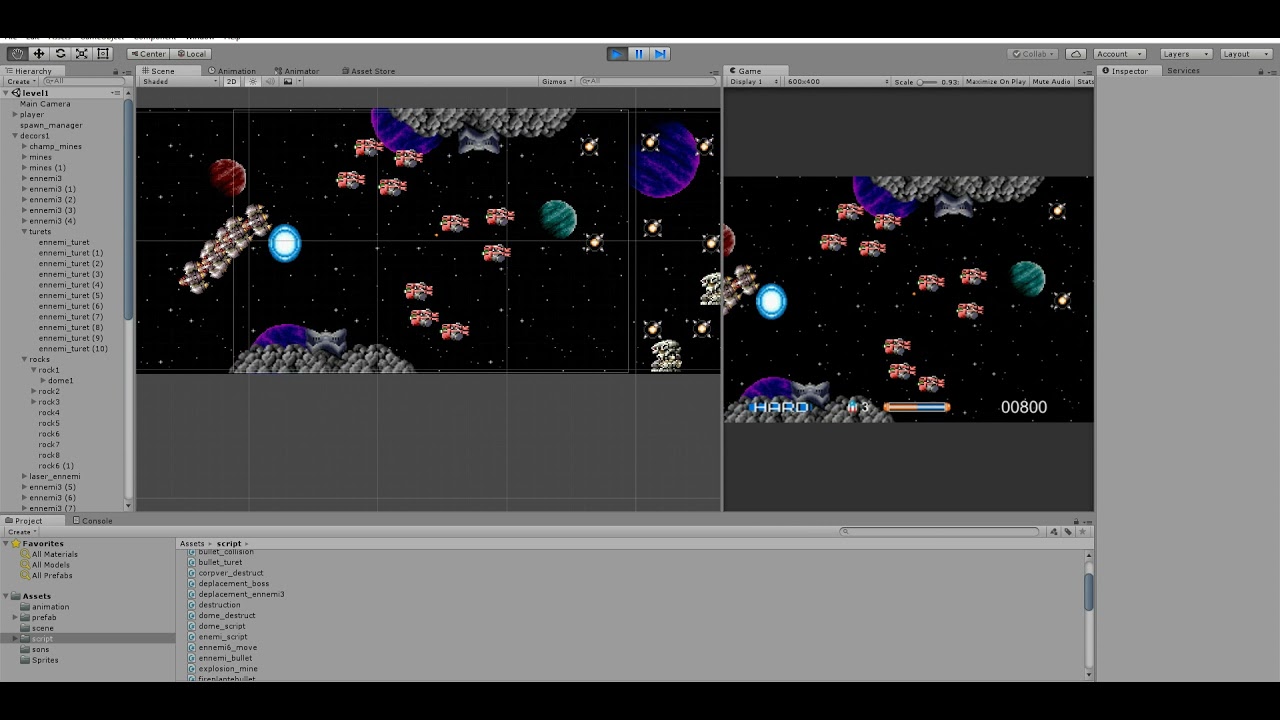Select the Move tool
The width and height of the screenshot is (1280, 720).
(x=39, y=54)
